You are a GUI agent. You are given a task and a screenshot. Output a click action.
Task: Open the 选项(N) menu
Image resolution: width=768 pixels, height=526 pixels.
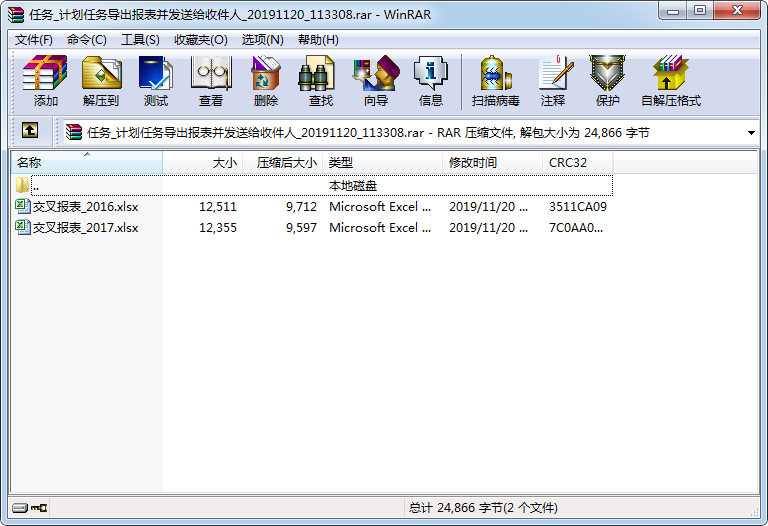pos(263,40)
